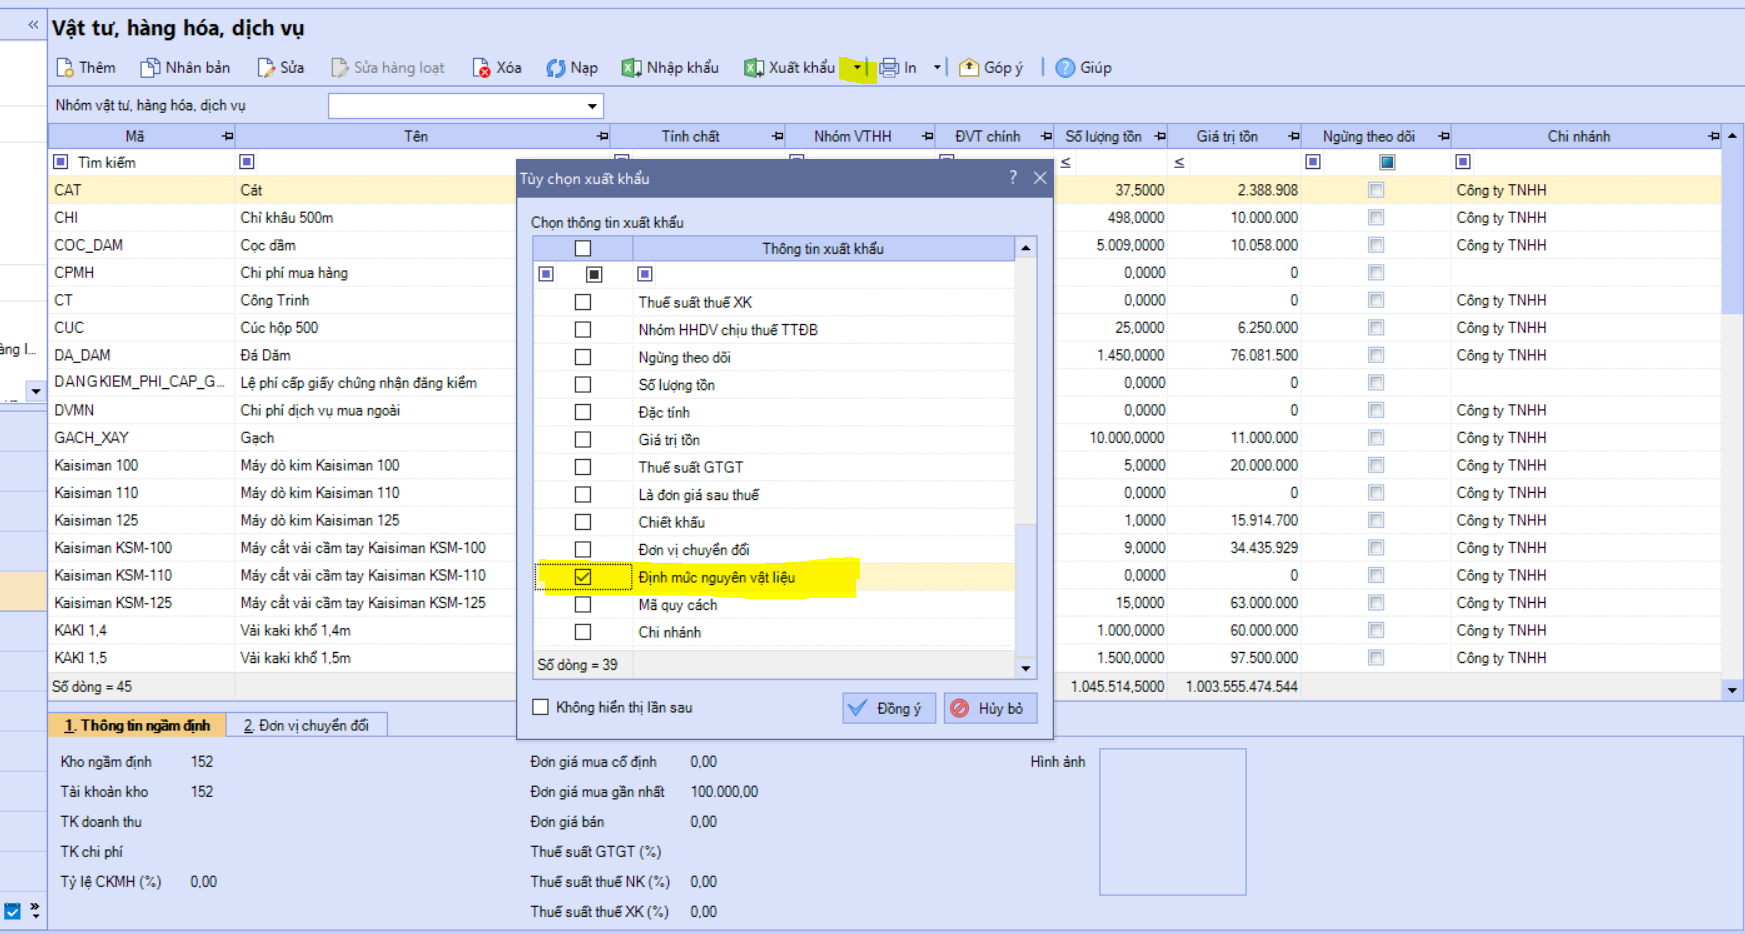Click the Góp ý feedback icon

[969, 67]
